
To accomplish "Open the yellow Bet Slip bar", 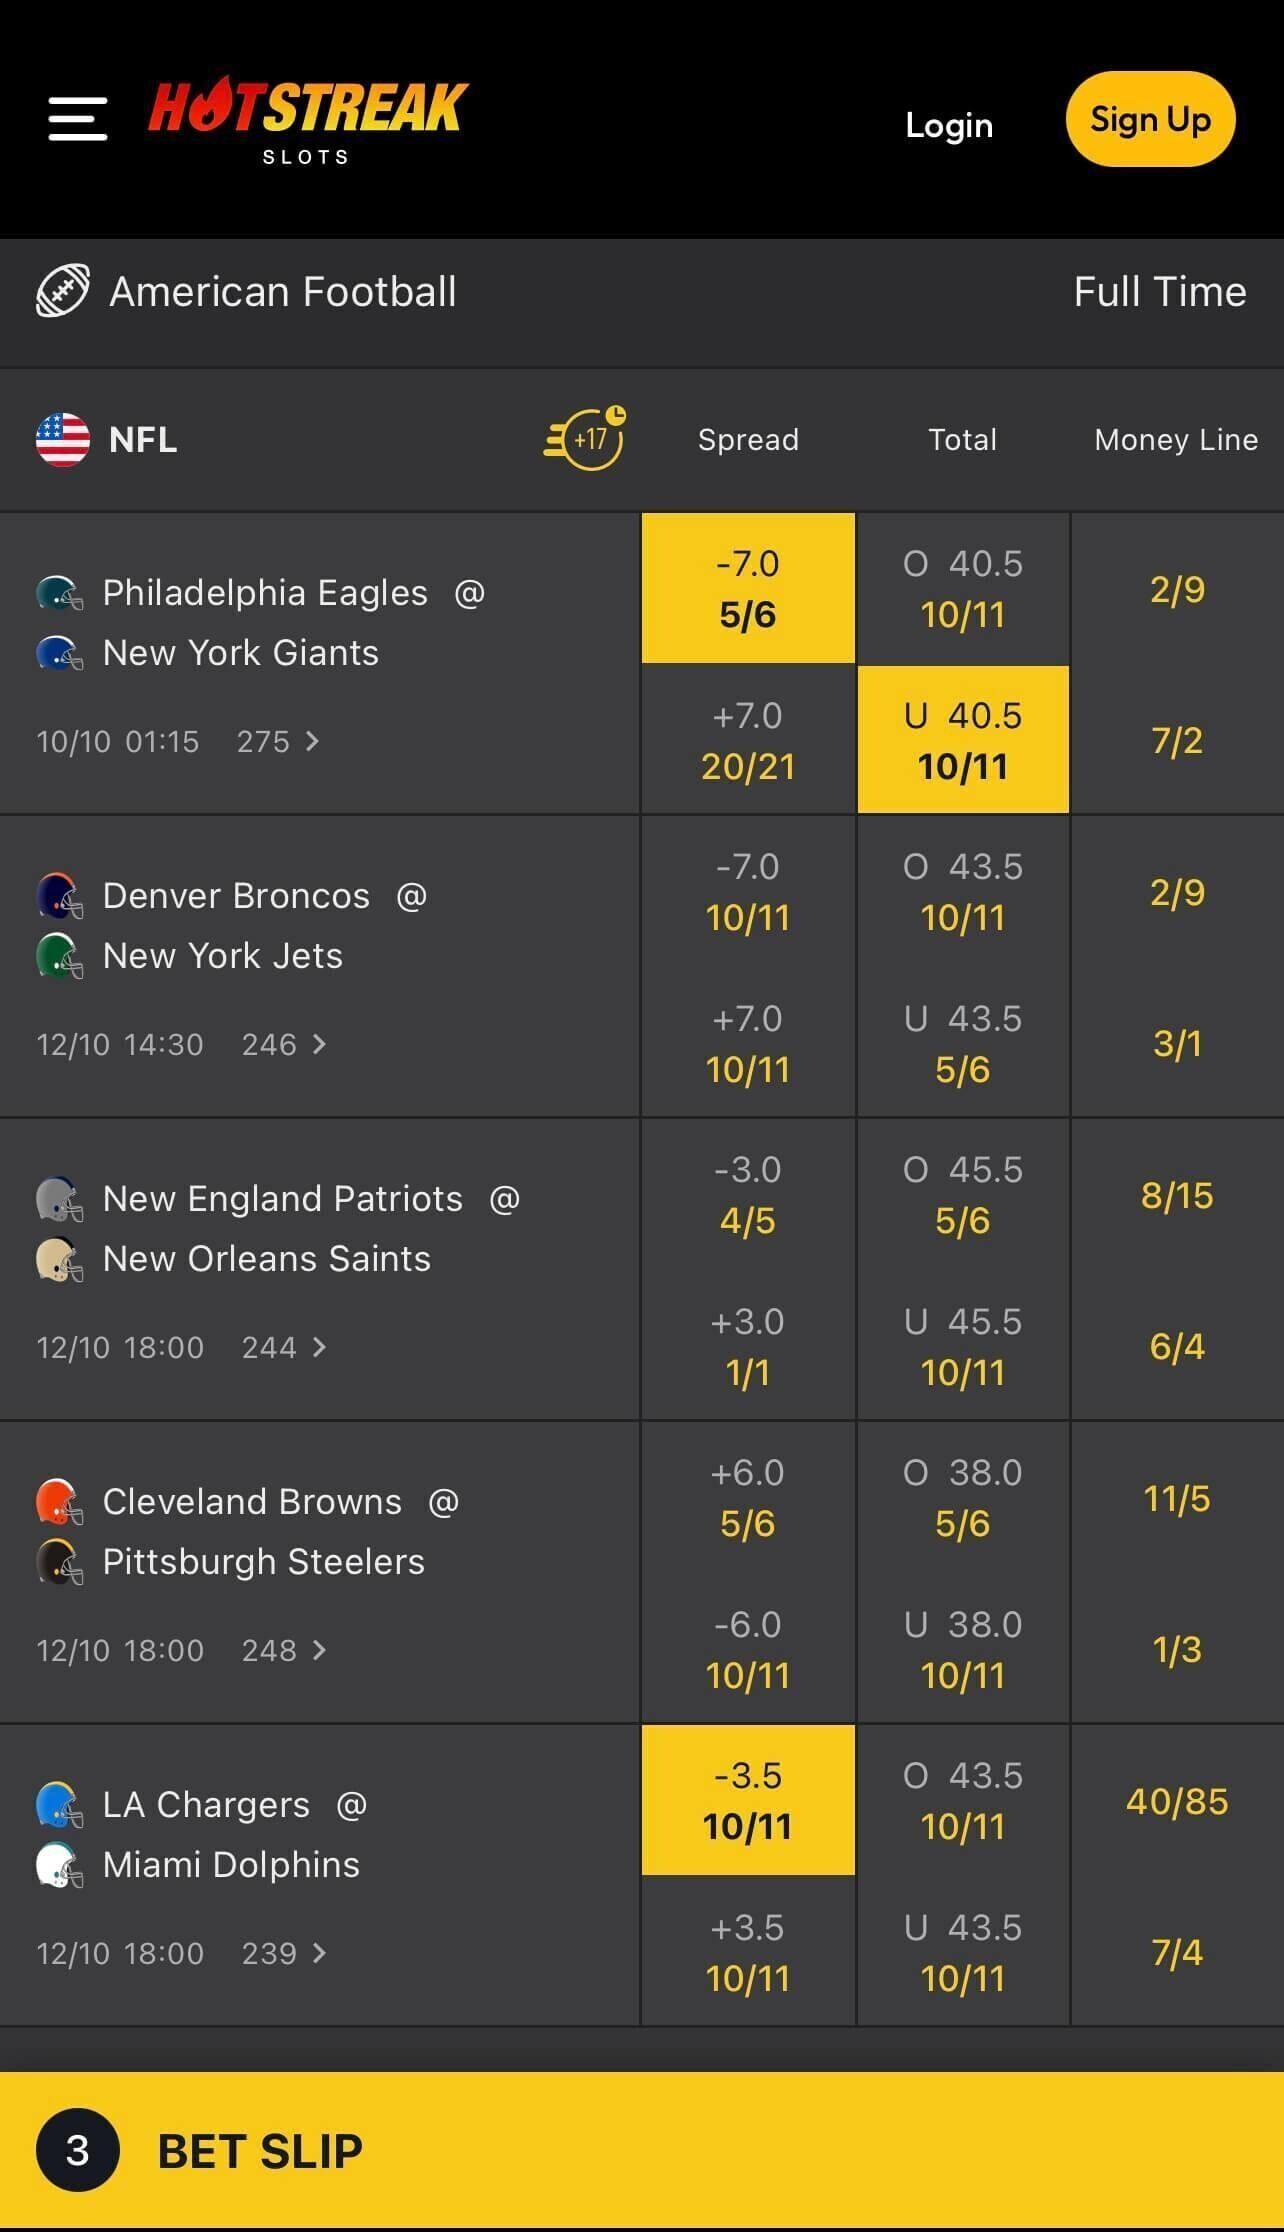I will 642,2150.
